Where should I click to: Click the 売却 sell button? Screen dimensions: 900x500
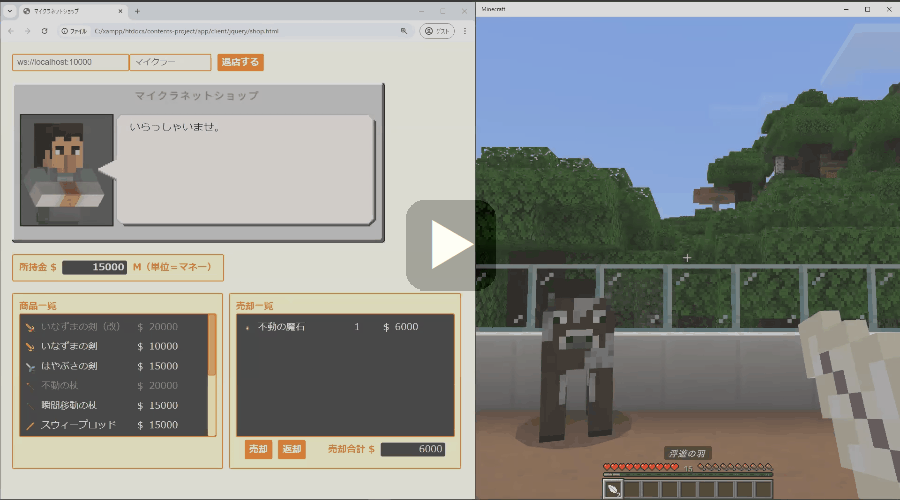[x=258, y=449]
